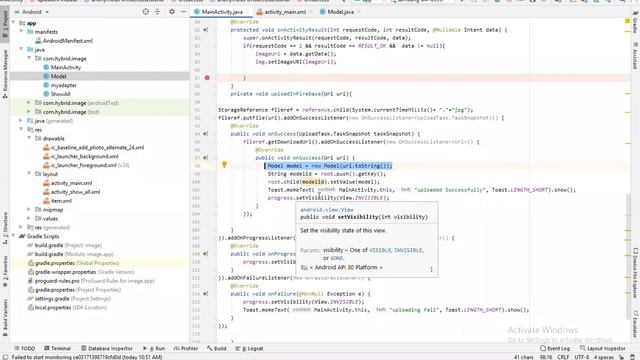The image size is (640, 360).
Task: Click the yellow lightbulb intention icon
Action: point(224,164)
